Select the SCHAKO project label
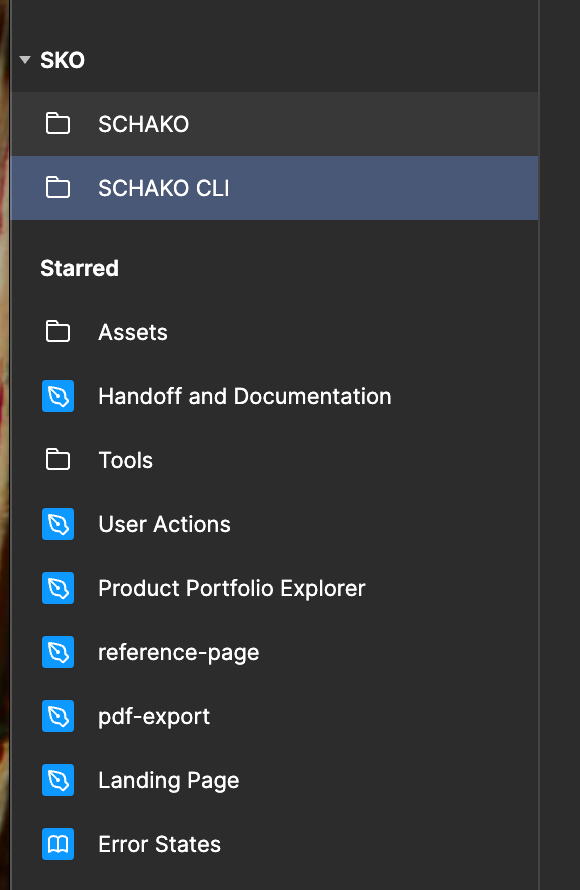 tap(144, 124)
